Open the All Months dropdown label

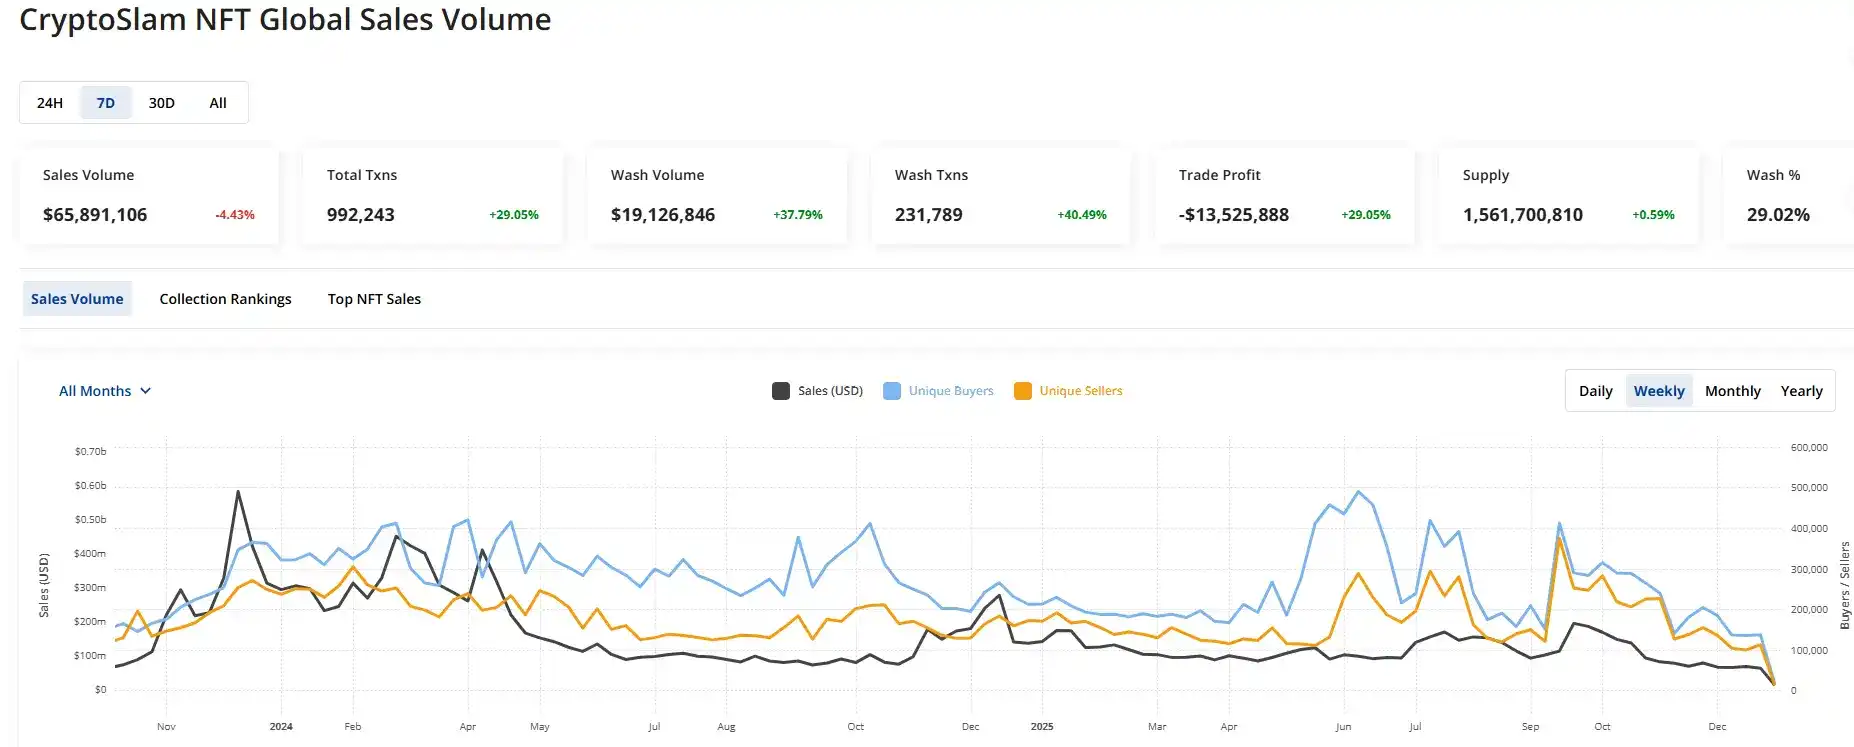coord(95,391)
